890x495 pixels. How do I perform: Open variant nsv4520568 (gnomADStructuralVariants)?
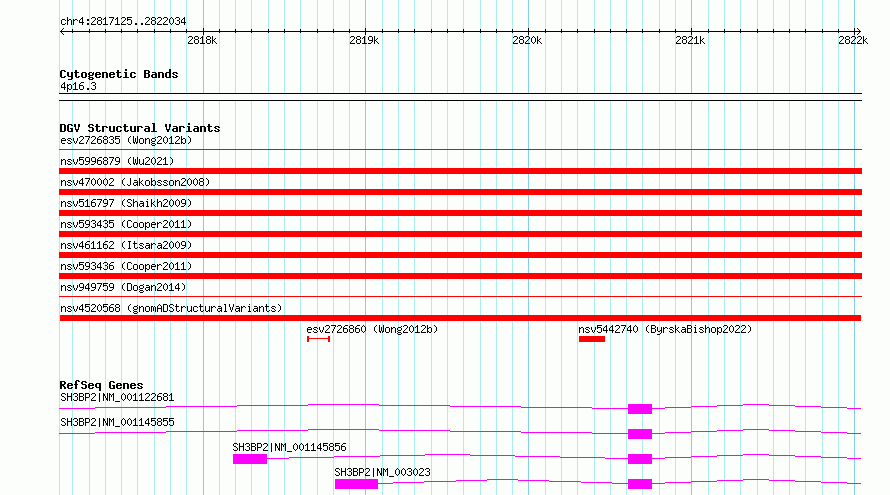click(x=171, y=308)
